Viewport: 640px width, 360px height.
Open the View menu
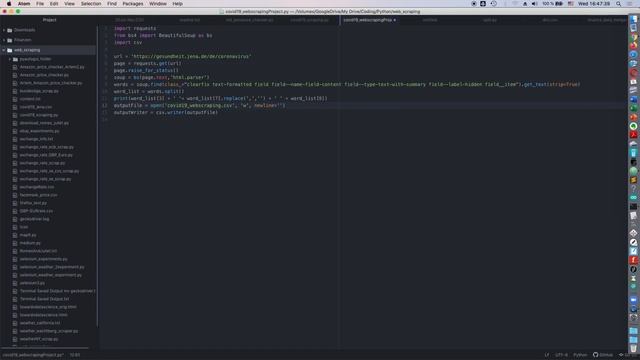click(69, 4)
